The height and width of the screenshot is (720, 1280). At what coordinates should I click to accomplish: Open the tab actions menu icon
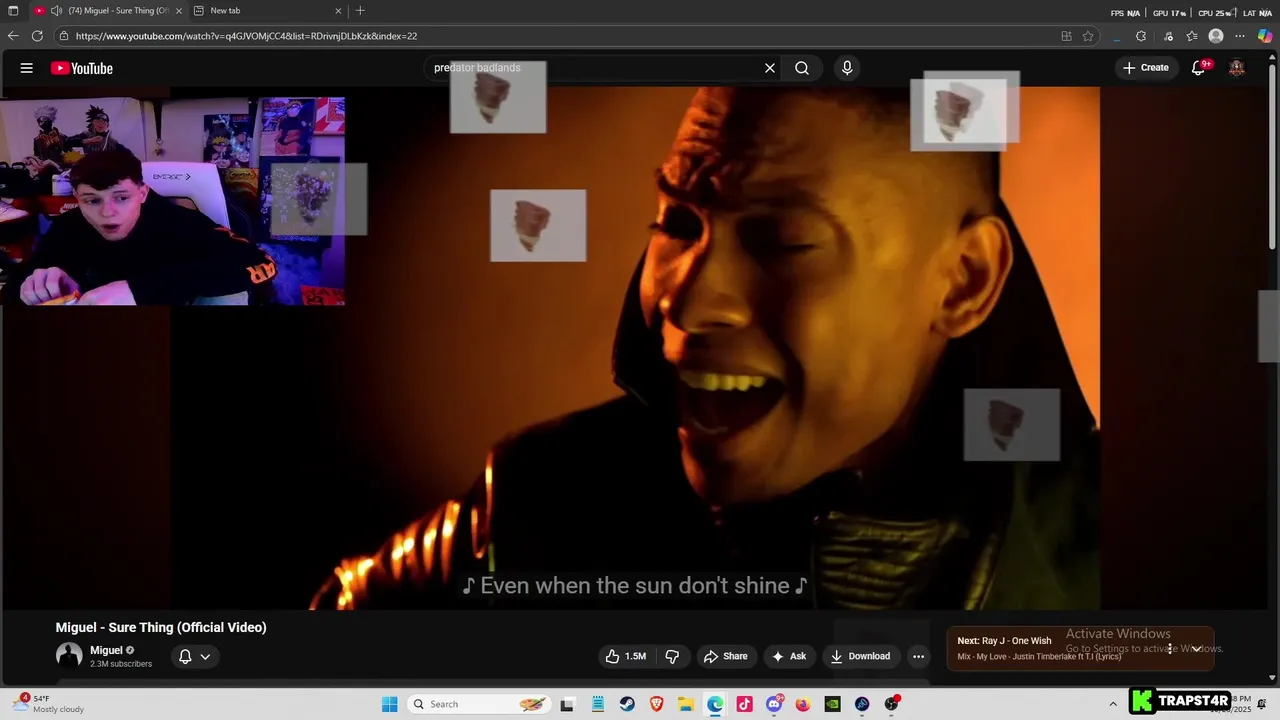(x=13, y=11)
